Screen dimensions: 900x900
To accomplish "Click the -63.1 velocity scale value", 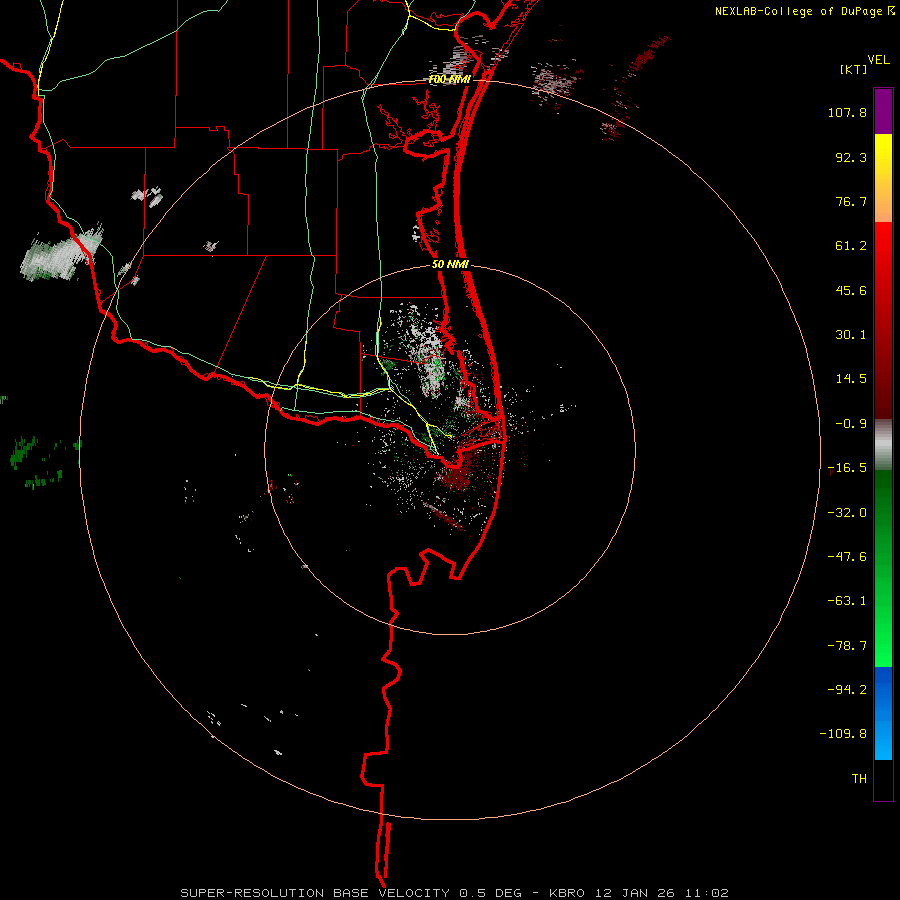I will [847, 601].
